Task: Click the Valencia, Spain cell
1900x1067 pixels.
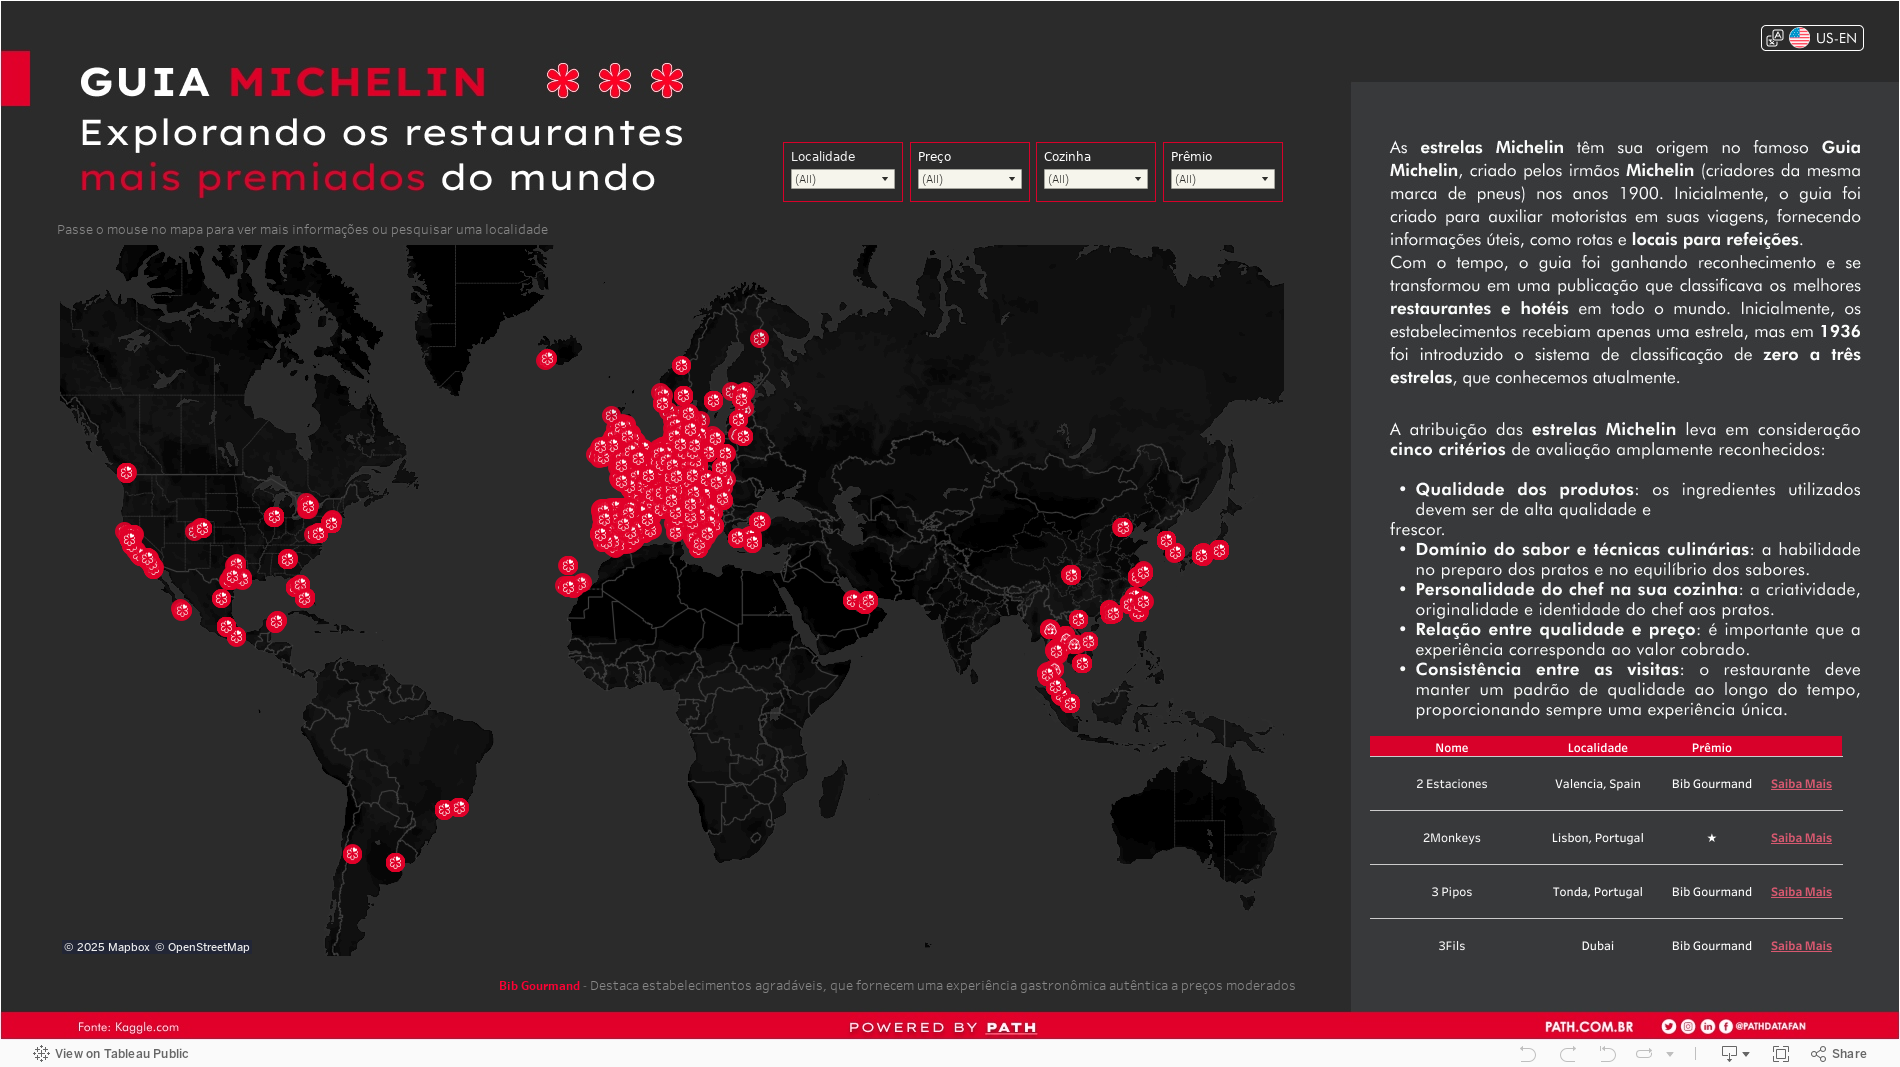Action: tap(1597, 784)
